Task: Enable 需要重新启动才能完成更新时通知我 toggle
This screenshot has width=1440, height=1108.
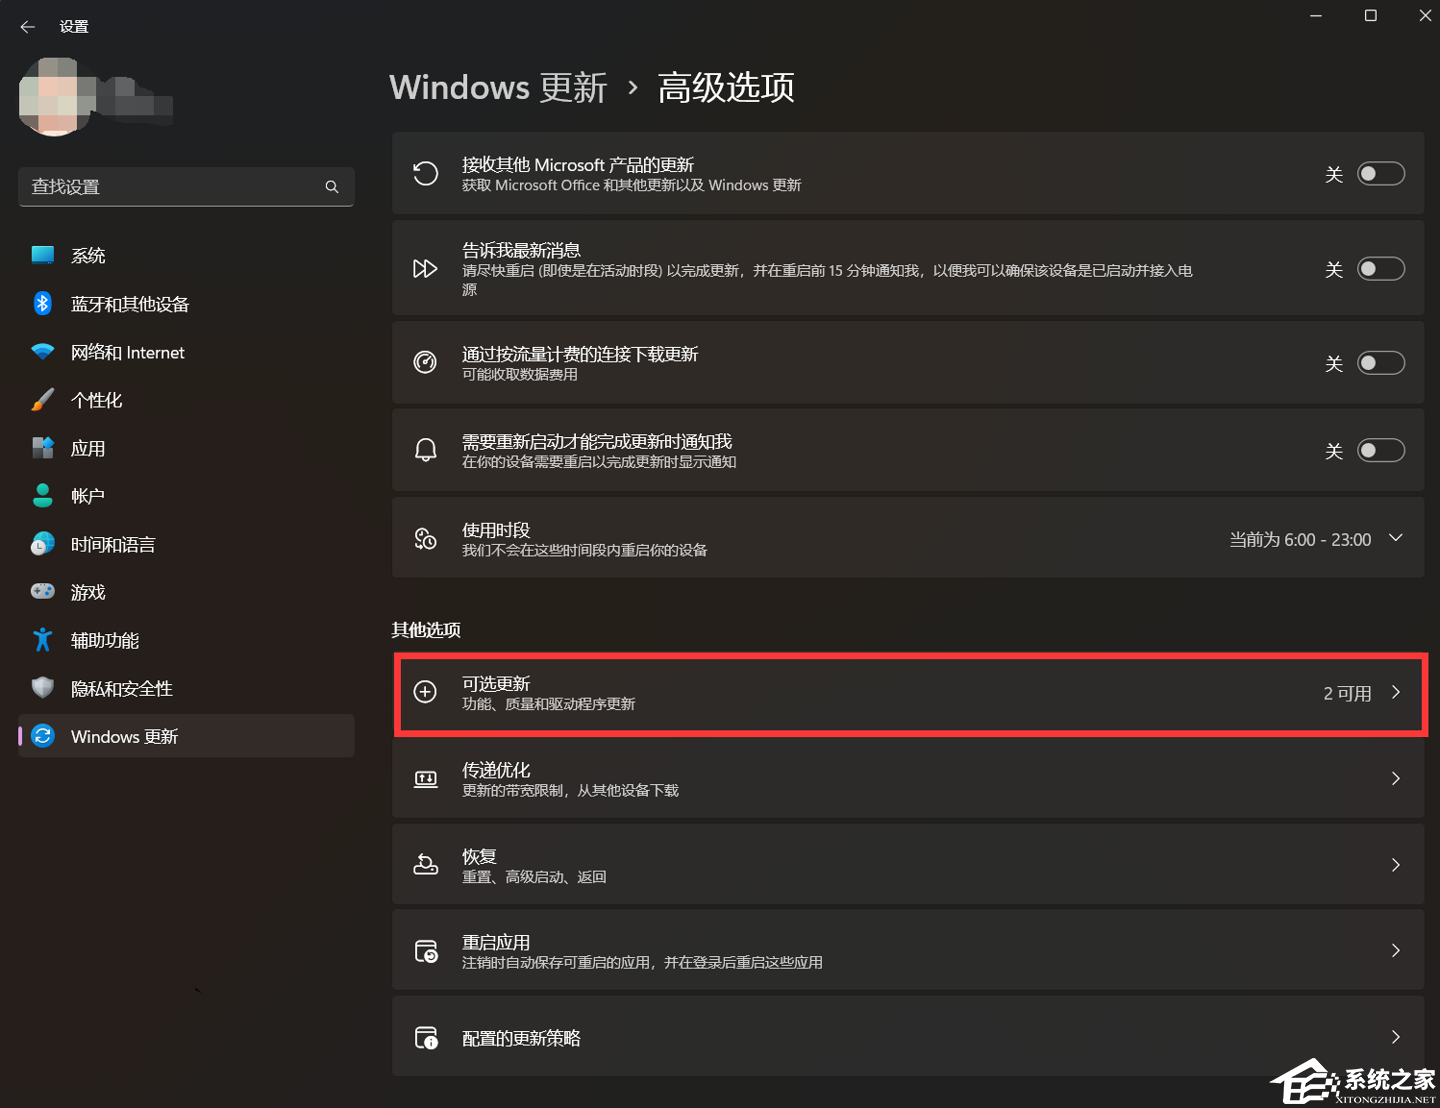Action: coord(1381,451)
